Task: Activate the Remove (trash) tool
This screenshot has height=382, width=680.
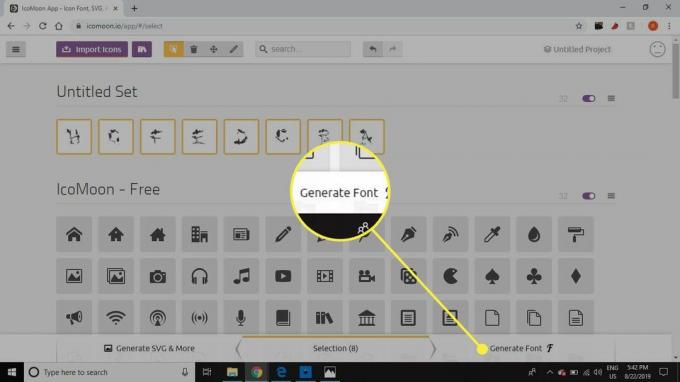Action: [x=194, y=49]
